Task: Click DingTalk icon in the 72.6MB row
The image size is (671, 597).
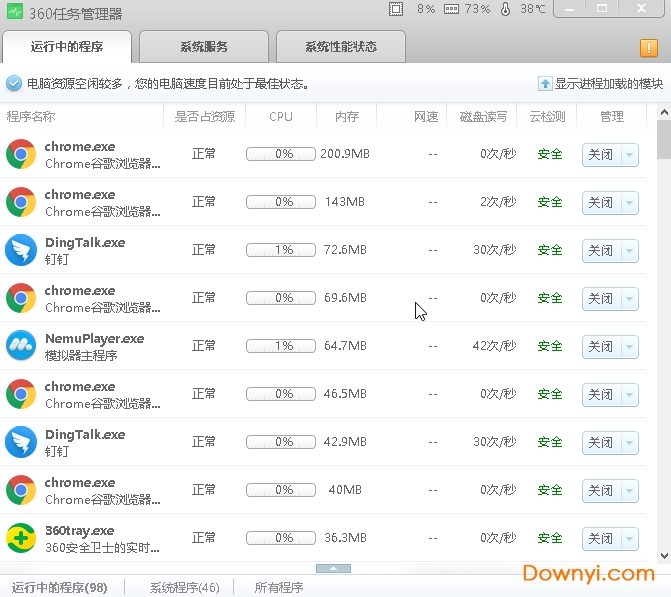Action: 21,250
